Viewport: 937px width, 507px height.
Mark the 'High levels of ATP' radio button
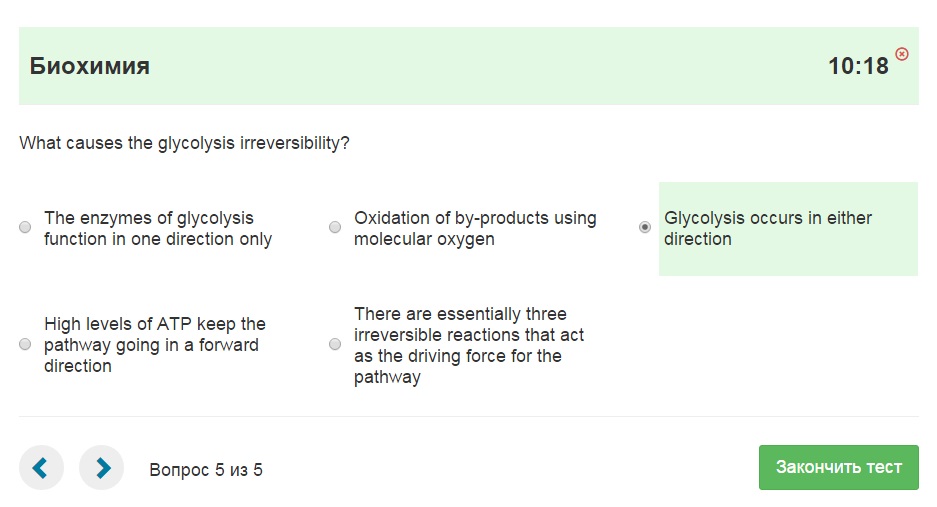pos(25,345)
